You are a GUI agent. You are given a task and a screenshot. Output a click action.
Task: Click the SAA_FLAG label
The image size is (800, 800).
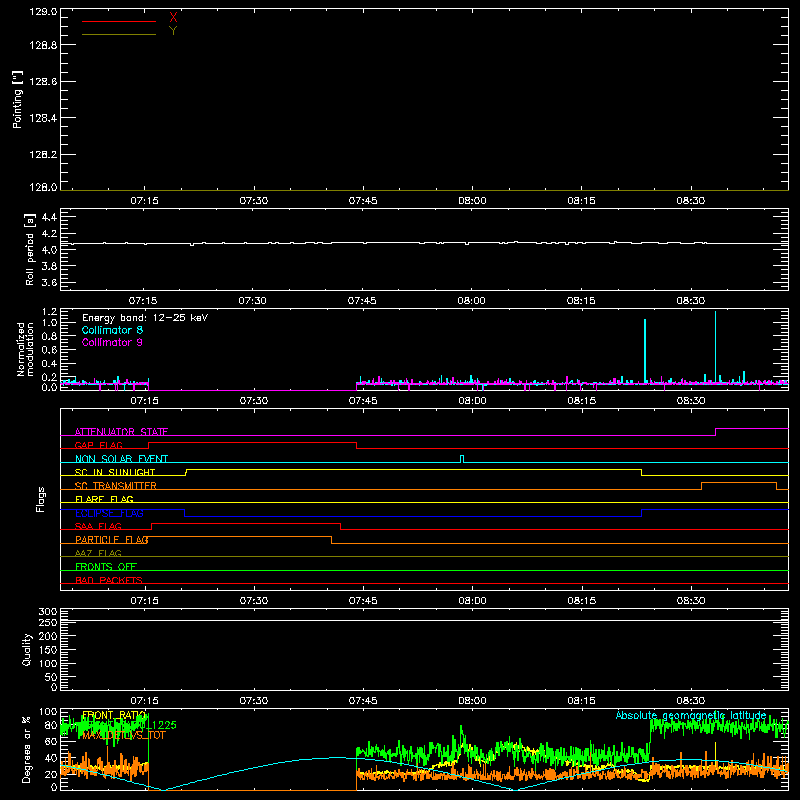pyautogui.click(x=98, y=526)
